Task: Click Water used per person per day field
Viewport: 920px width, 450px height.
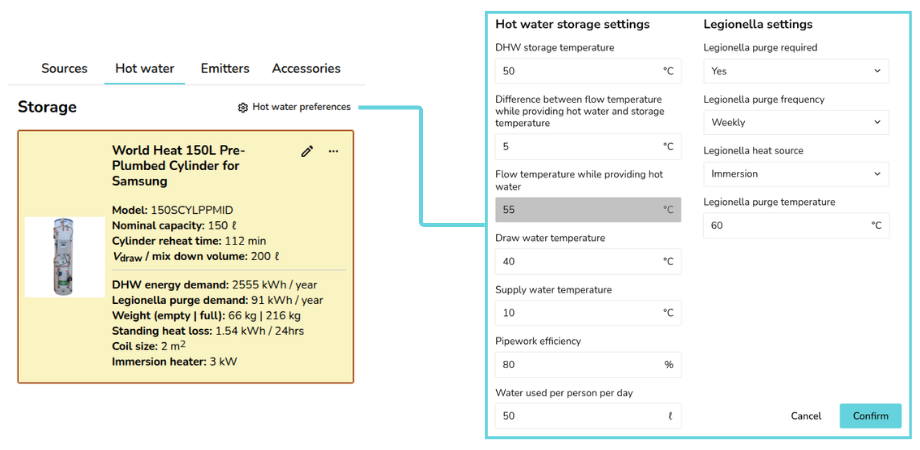Action: [x=578, y=416]
